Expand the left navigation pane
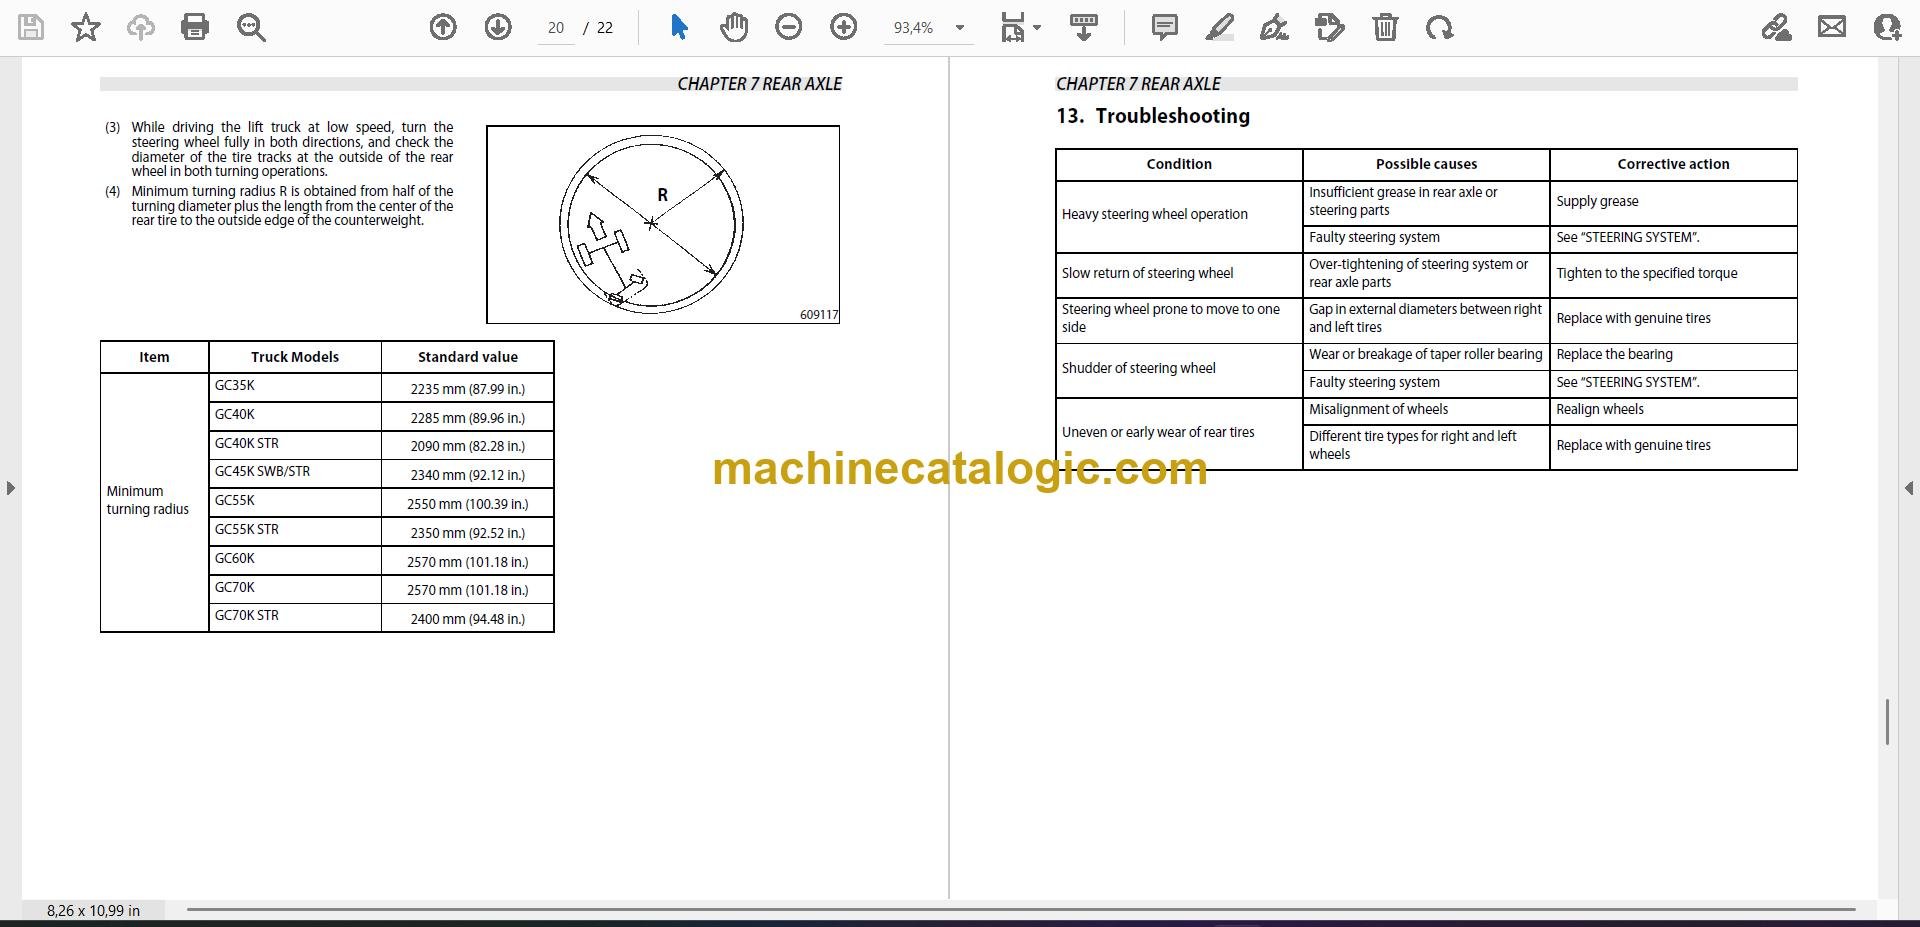1920x927 pixels. (10, 488)
